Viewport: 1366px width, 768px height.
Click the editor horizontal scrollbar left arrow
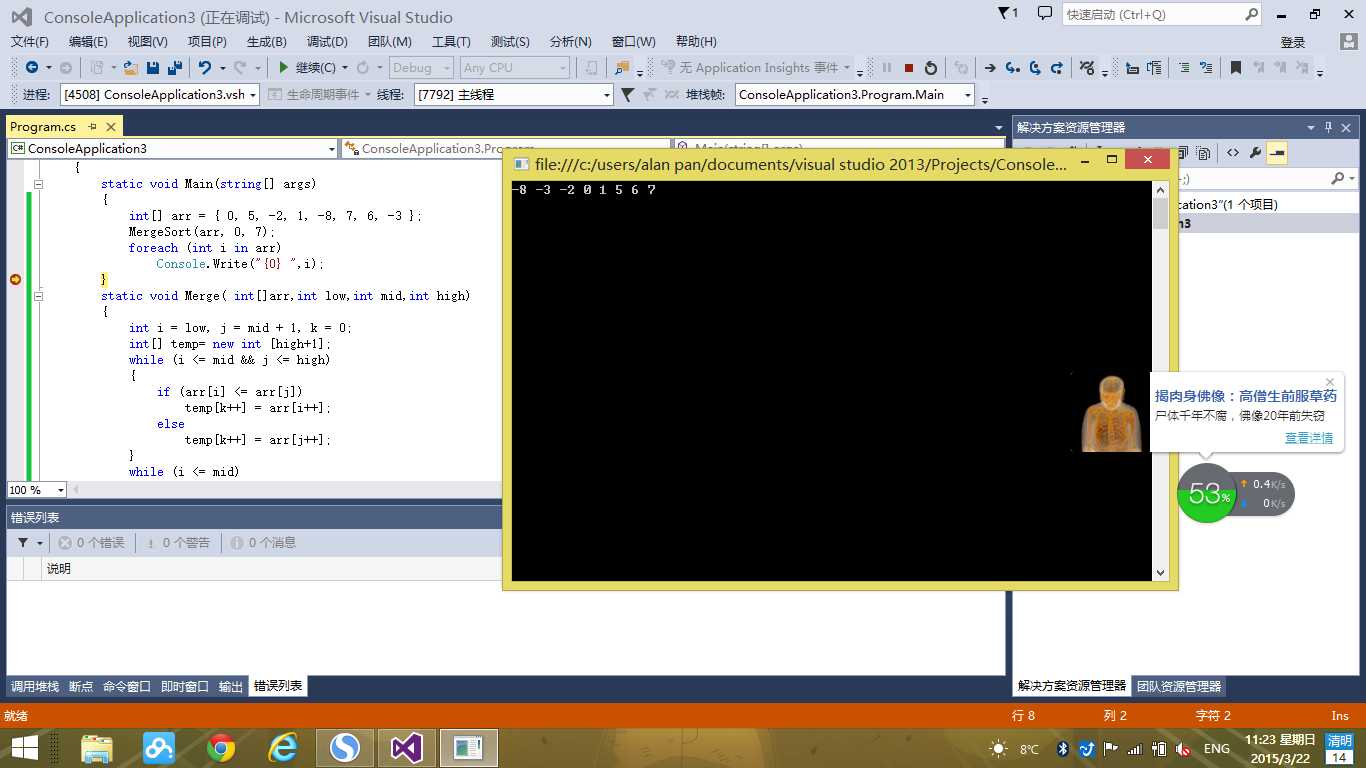click(76, 490)
